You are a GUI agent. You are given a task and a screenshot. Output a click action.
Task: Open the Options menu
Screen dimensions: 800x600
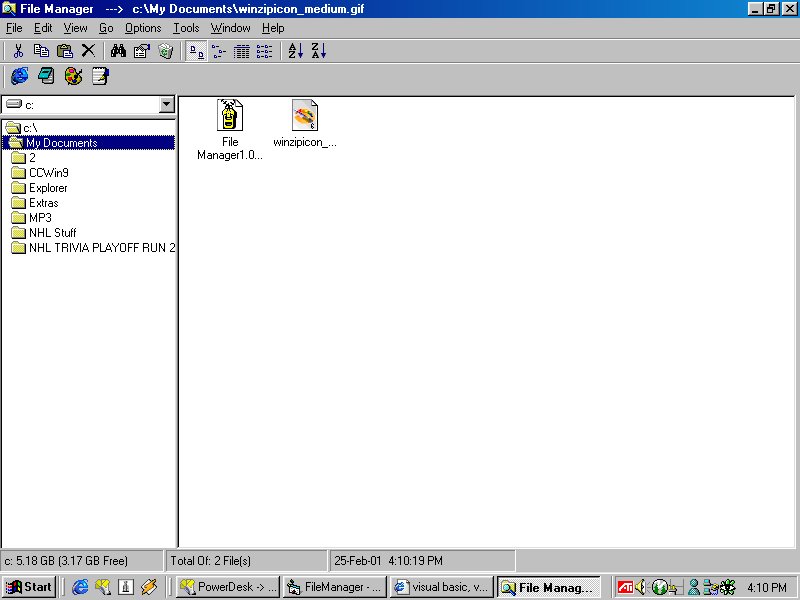pos(143,28)
